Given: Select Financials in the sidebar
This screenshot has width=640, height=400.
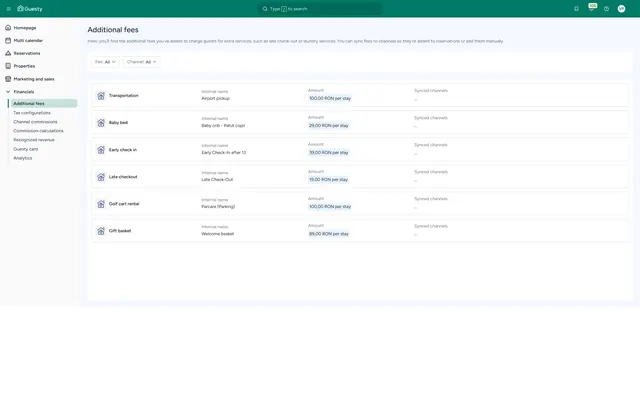Looking at the screenshot, I should coord(24,92).
